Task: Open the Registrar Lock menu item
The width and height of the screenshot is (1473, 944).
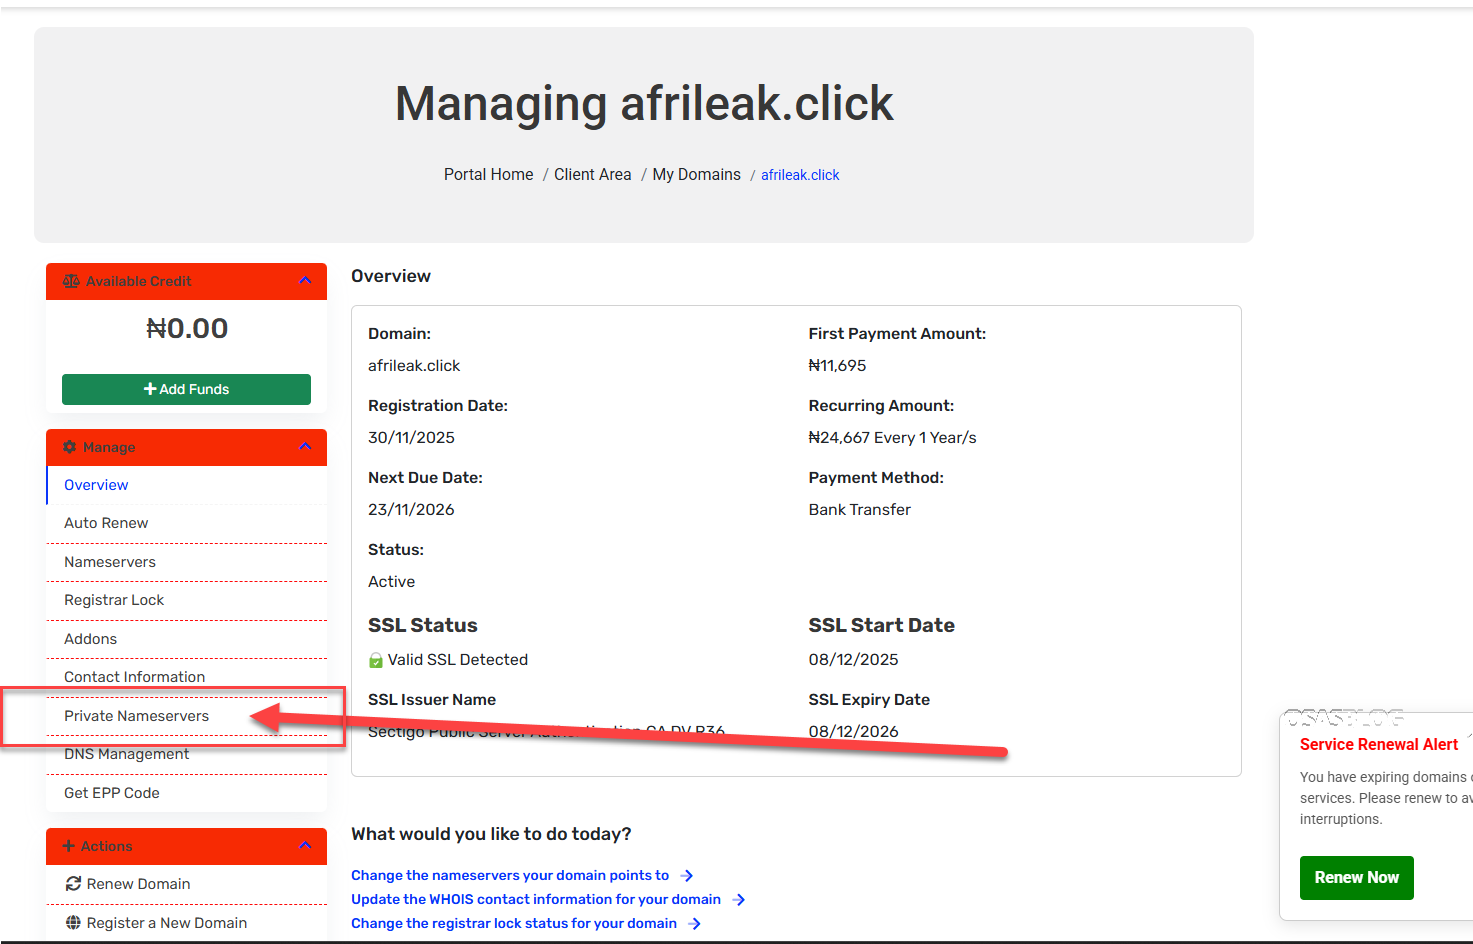Action: (114, 600)
